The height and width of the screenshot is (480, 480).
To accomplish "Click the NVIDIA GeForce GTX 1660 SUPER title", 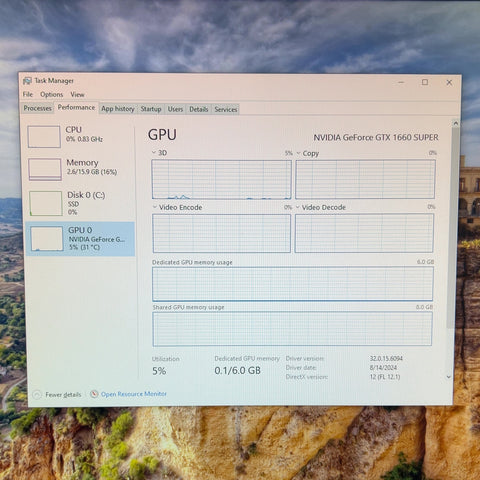I will (376, 137).
